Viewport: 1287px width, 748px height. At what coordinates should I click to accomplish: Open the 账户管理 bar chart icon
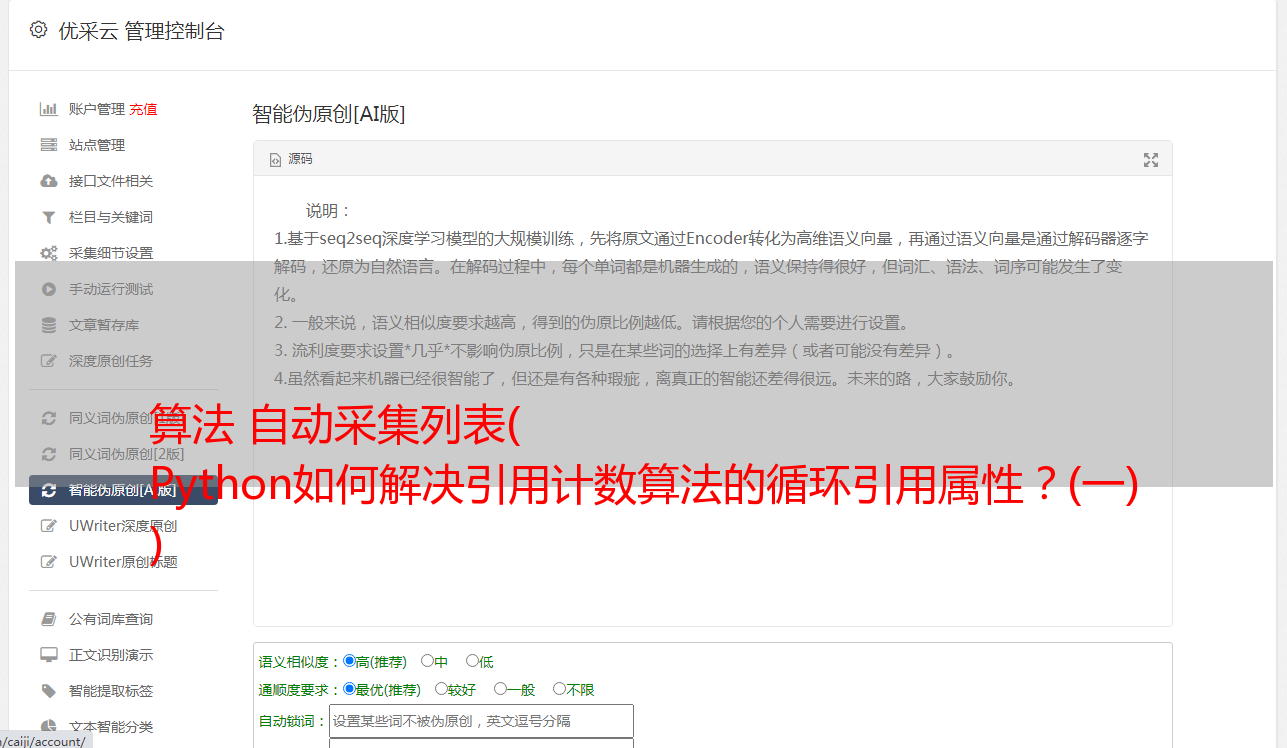48,109
